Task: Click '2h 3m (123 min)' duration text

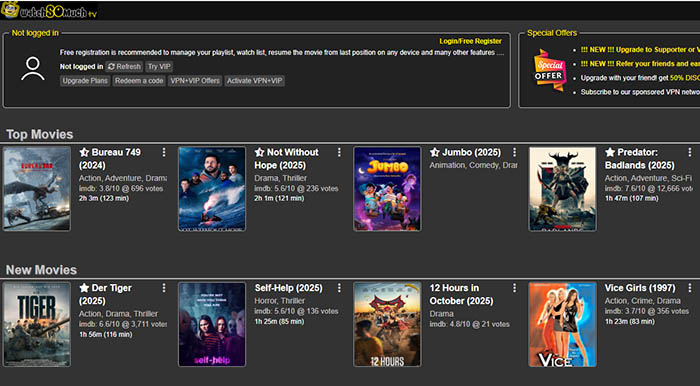Action: coord(104,198)
